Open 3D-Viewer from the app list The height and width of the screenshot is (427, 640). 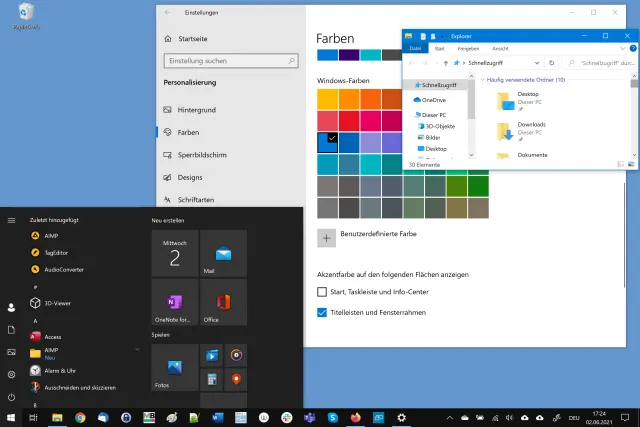(58, 301)
